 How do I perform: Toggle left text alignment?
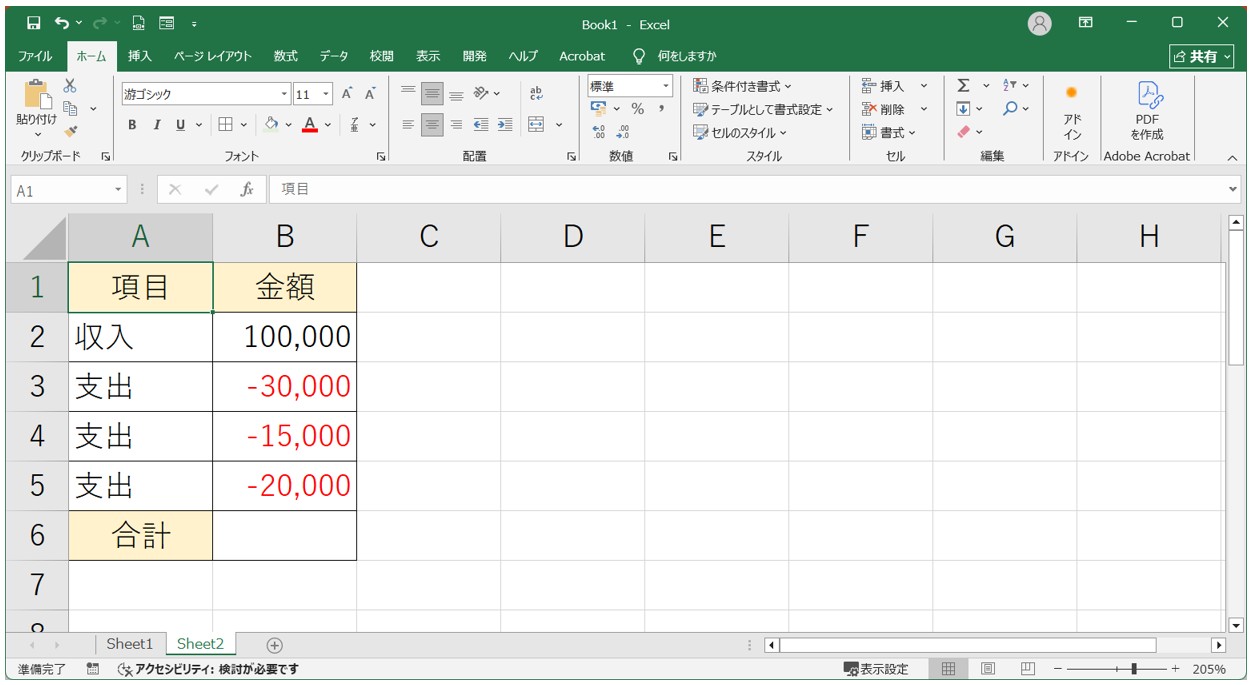point(408,125)
